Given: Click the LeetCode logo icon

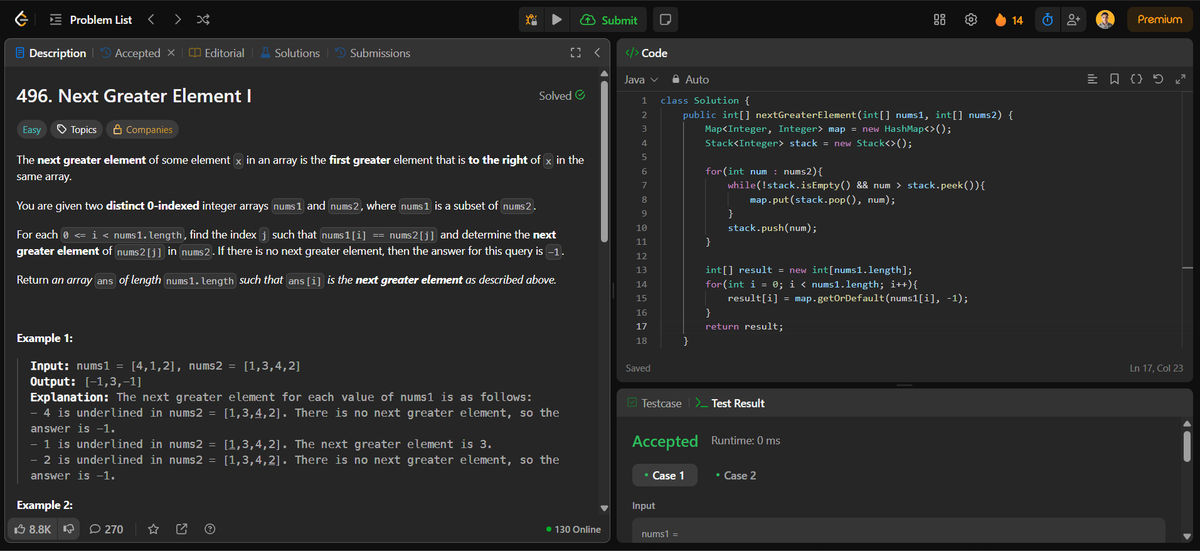Looking at the screenshot, I should [21, 19].
